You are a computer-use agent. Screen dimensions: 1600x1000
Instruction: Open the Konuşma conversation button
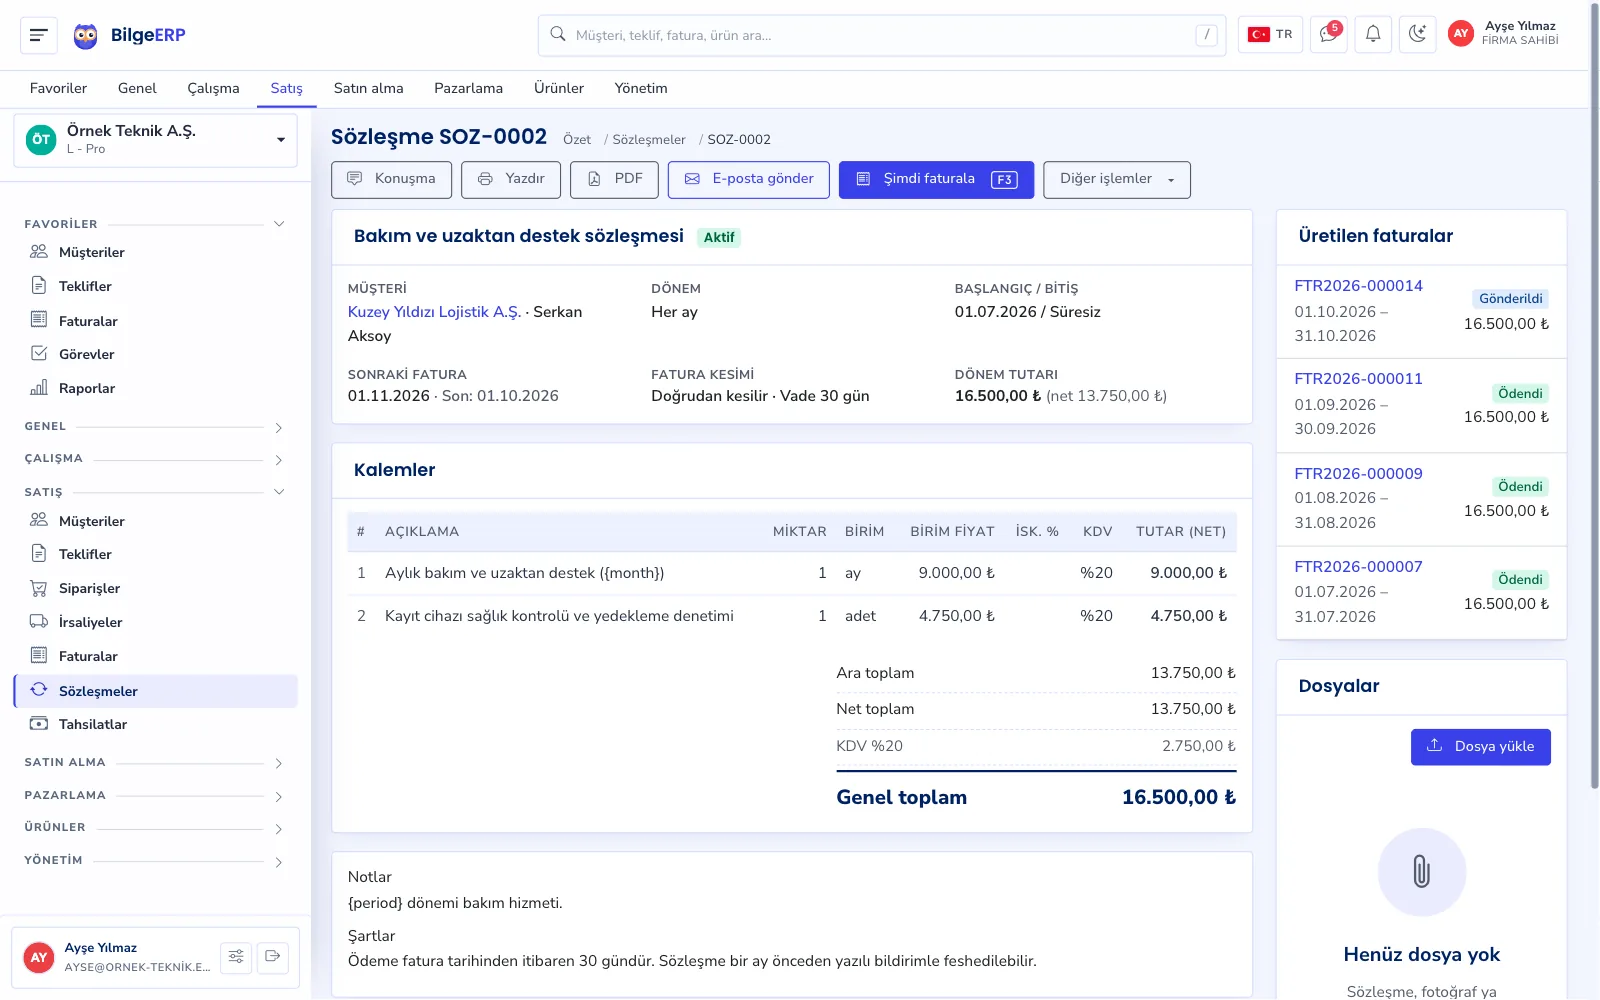click(391, 180)
